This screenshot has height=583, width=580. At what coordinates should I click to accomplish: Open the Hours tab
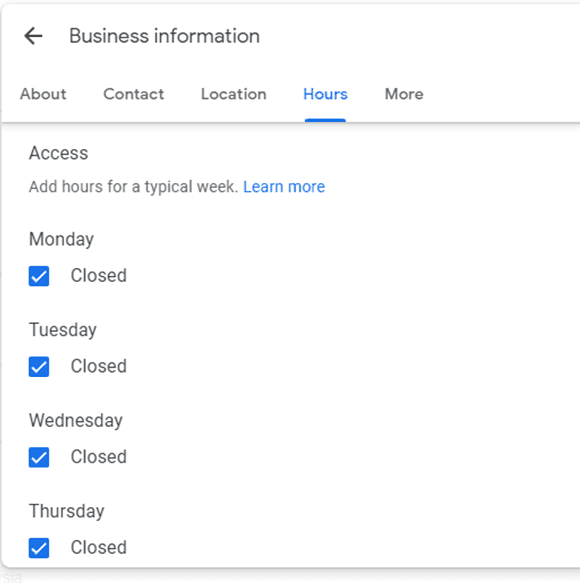(x=325, y=94)
